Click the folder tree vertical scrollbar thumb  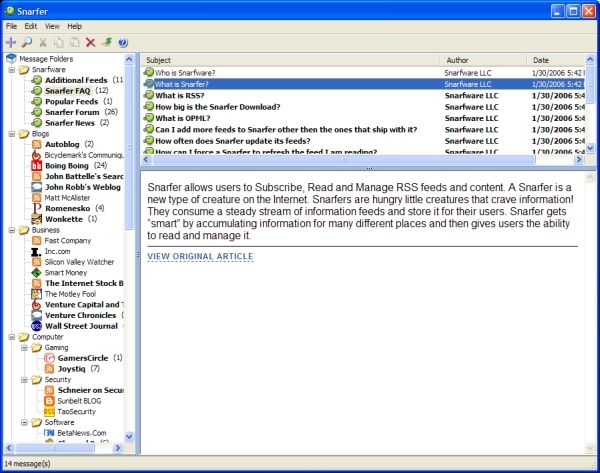129,147
